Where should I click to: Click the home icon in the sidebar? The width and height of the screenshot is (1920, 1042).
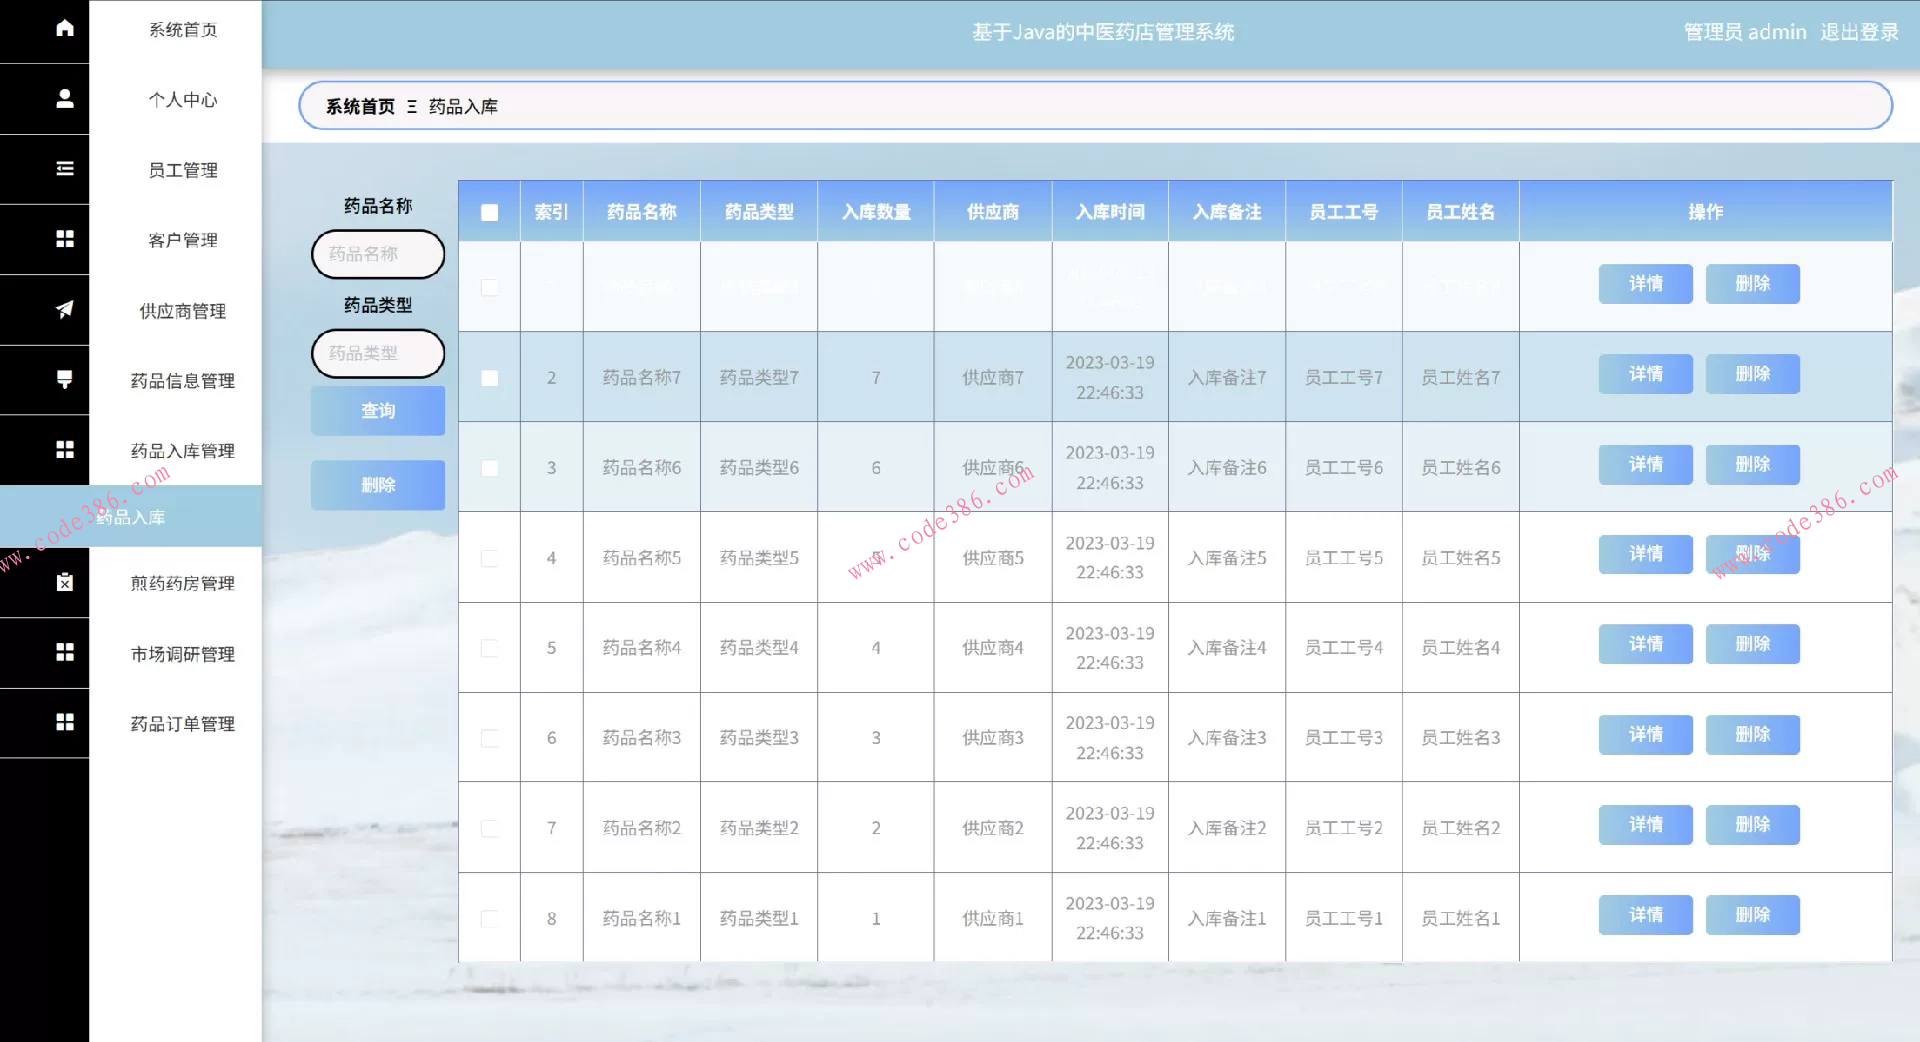pyautogui.click(x=64, y=28)
